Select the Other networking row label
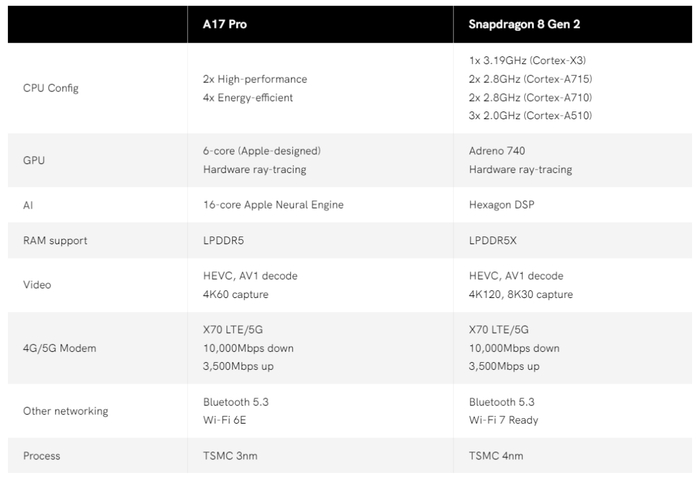Viewport: 700px width, 480px height. click(65, 411)
